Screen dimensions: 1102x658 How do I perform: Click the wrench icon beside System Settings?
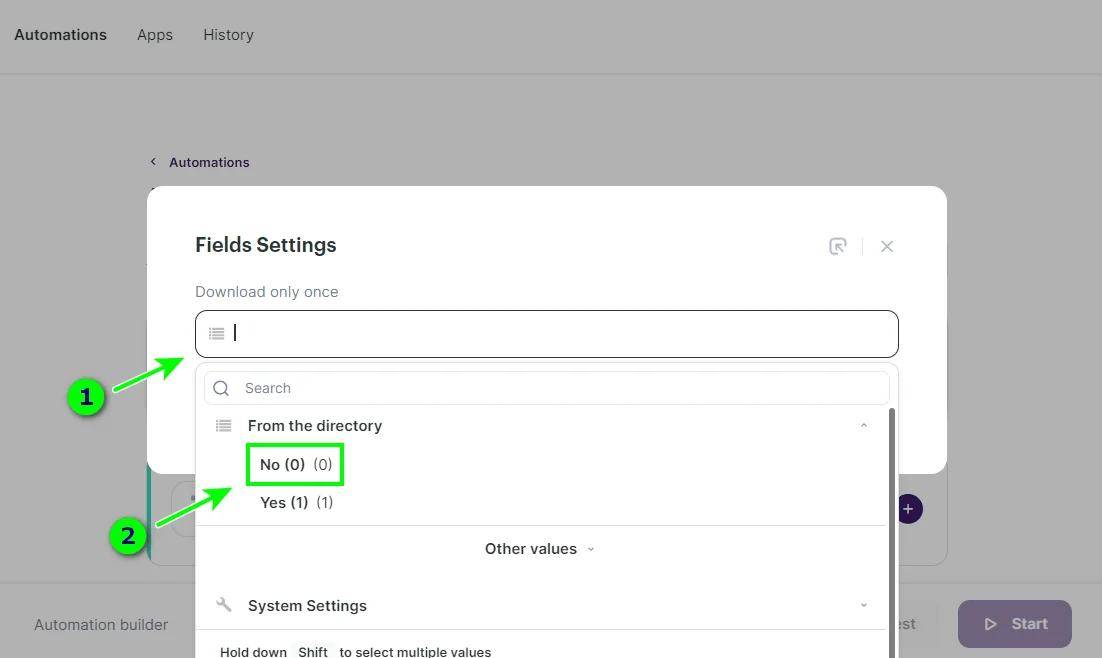(x=224, y=605)
